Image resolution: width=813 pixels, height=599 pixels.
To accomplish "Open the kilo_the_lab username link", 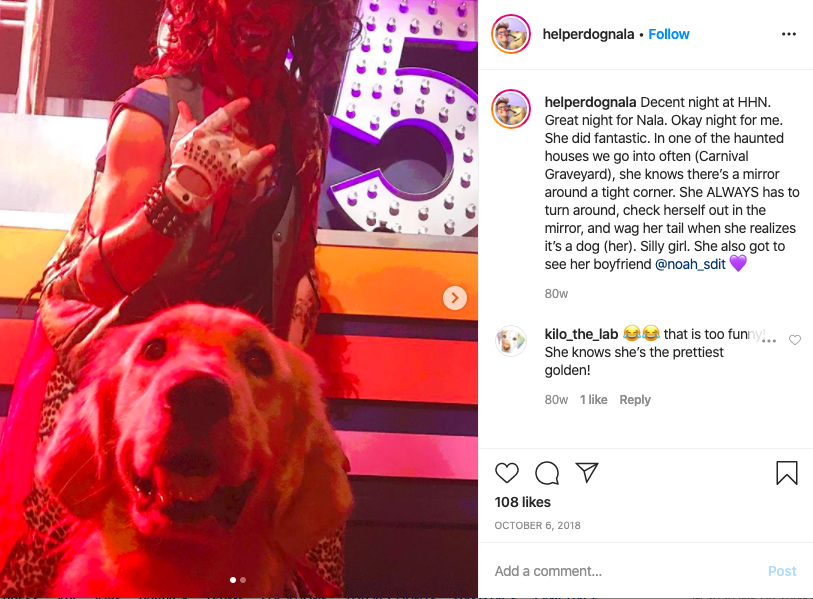I will [581, 335].
